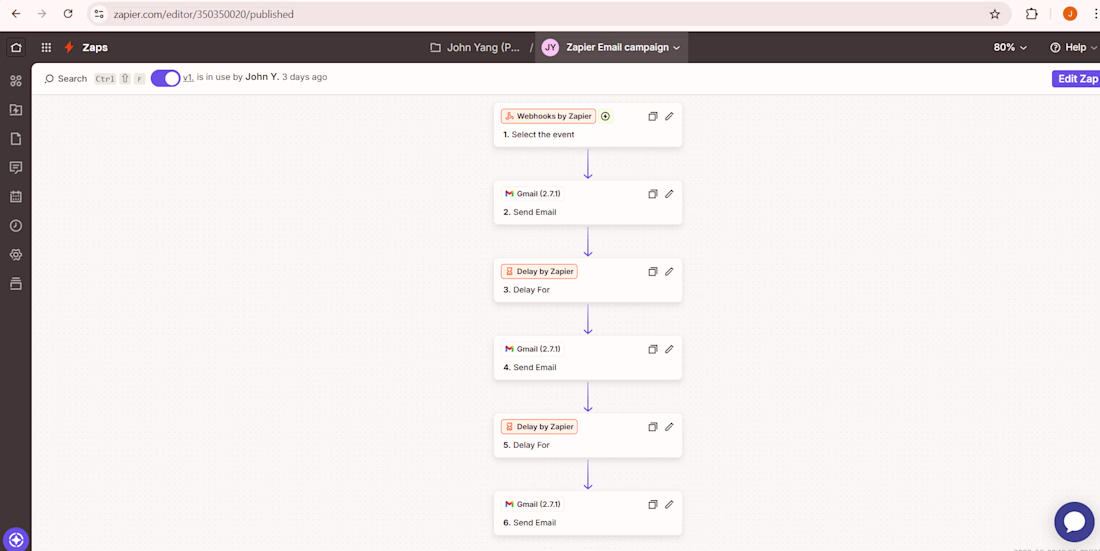Image resolution: width=1100 pixels, height=551 pixels.
Task: Click the address bar URL field
Action: click(x=549, y=14)
